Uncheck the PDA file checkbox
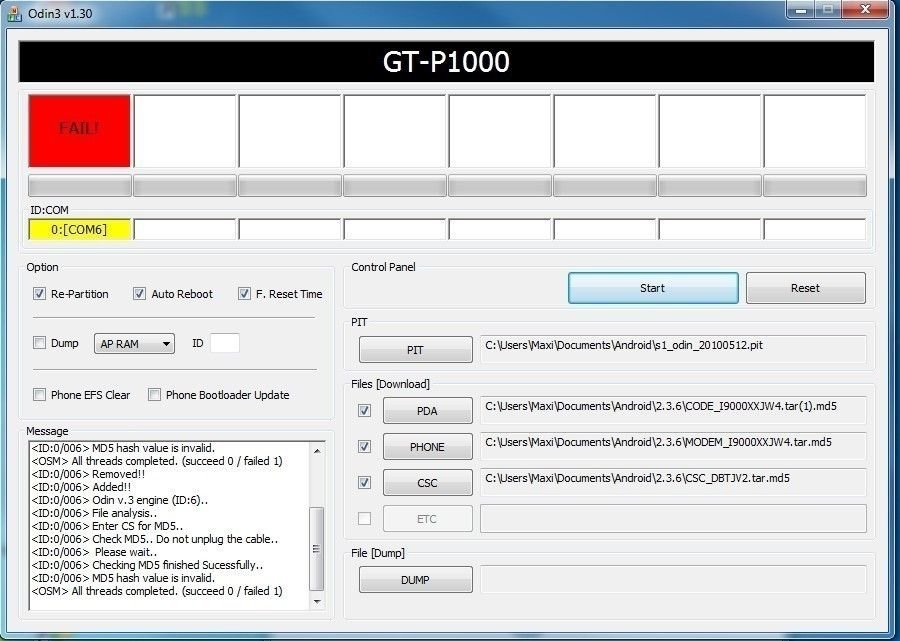This screenshot has width=900, height=641. click(x=364, y=411)
